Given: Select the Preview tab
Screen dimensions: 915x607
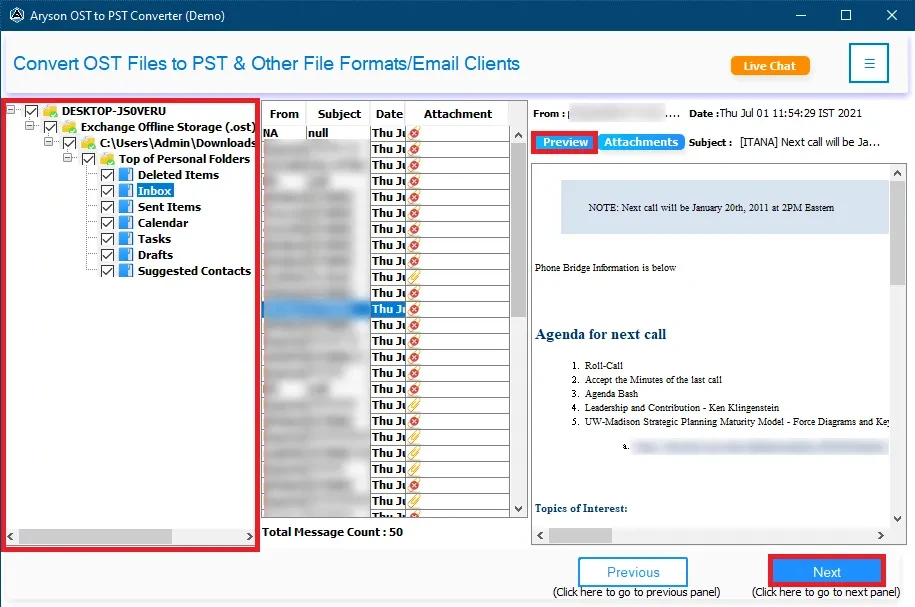Looking at the screenshot, I should pyautogui.click(x=565, y=142).
